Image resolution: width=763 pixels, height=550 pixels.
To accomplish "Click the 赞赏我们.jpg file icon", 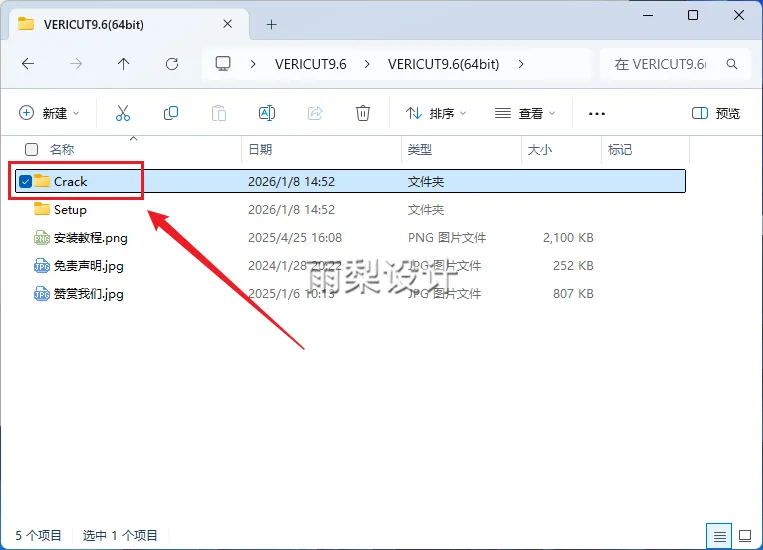I will [x=42, y=294].
